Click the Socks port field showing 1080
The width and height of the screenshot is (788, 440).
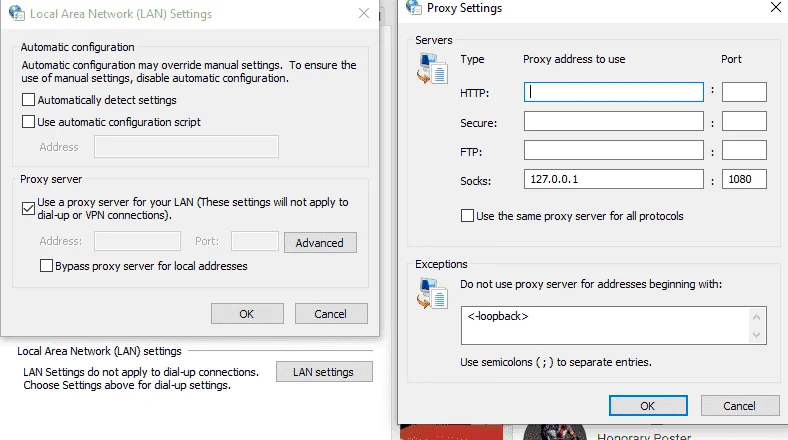(744, 179)
